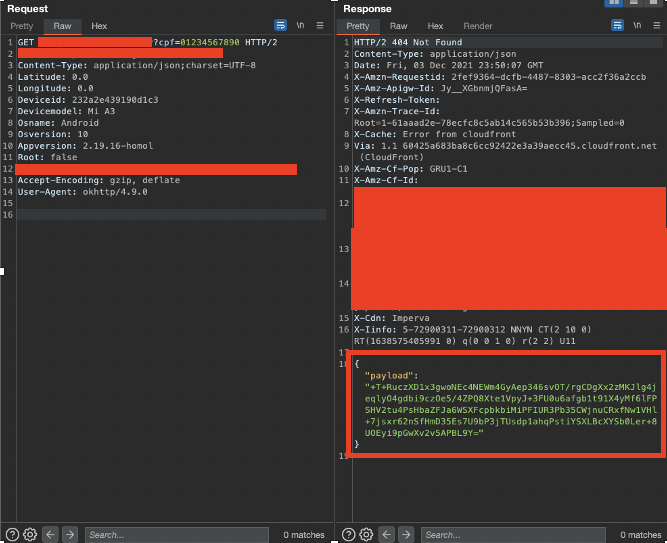
Task: Go to previous match in Response search
Action: (386, 534)
